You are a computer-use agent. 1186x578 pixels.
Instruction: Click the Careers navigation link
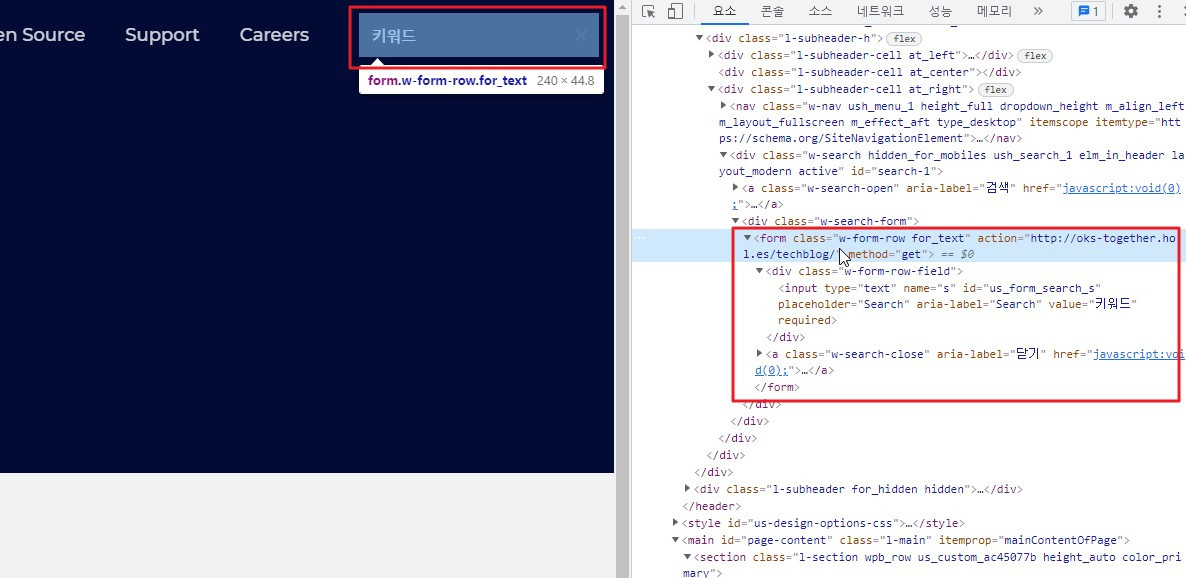(275, 35)
